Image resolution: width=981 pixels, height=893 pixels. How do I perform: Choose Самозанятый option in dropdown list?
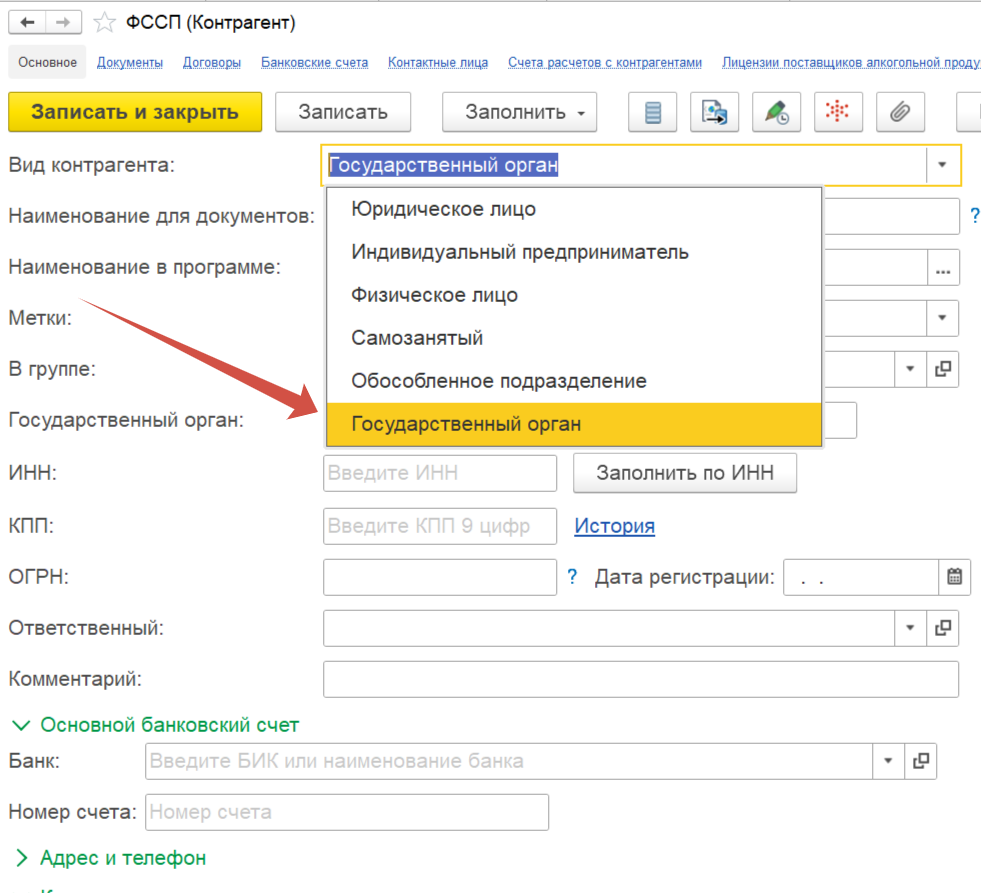click(x=417, y=338)
